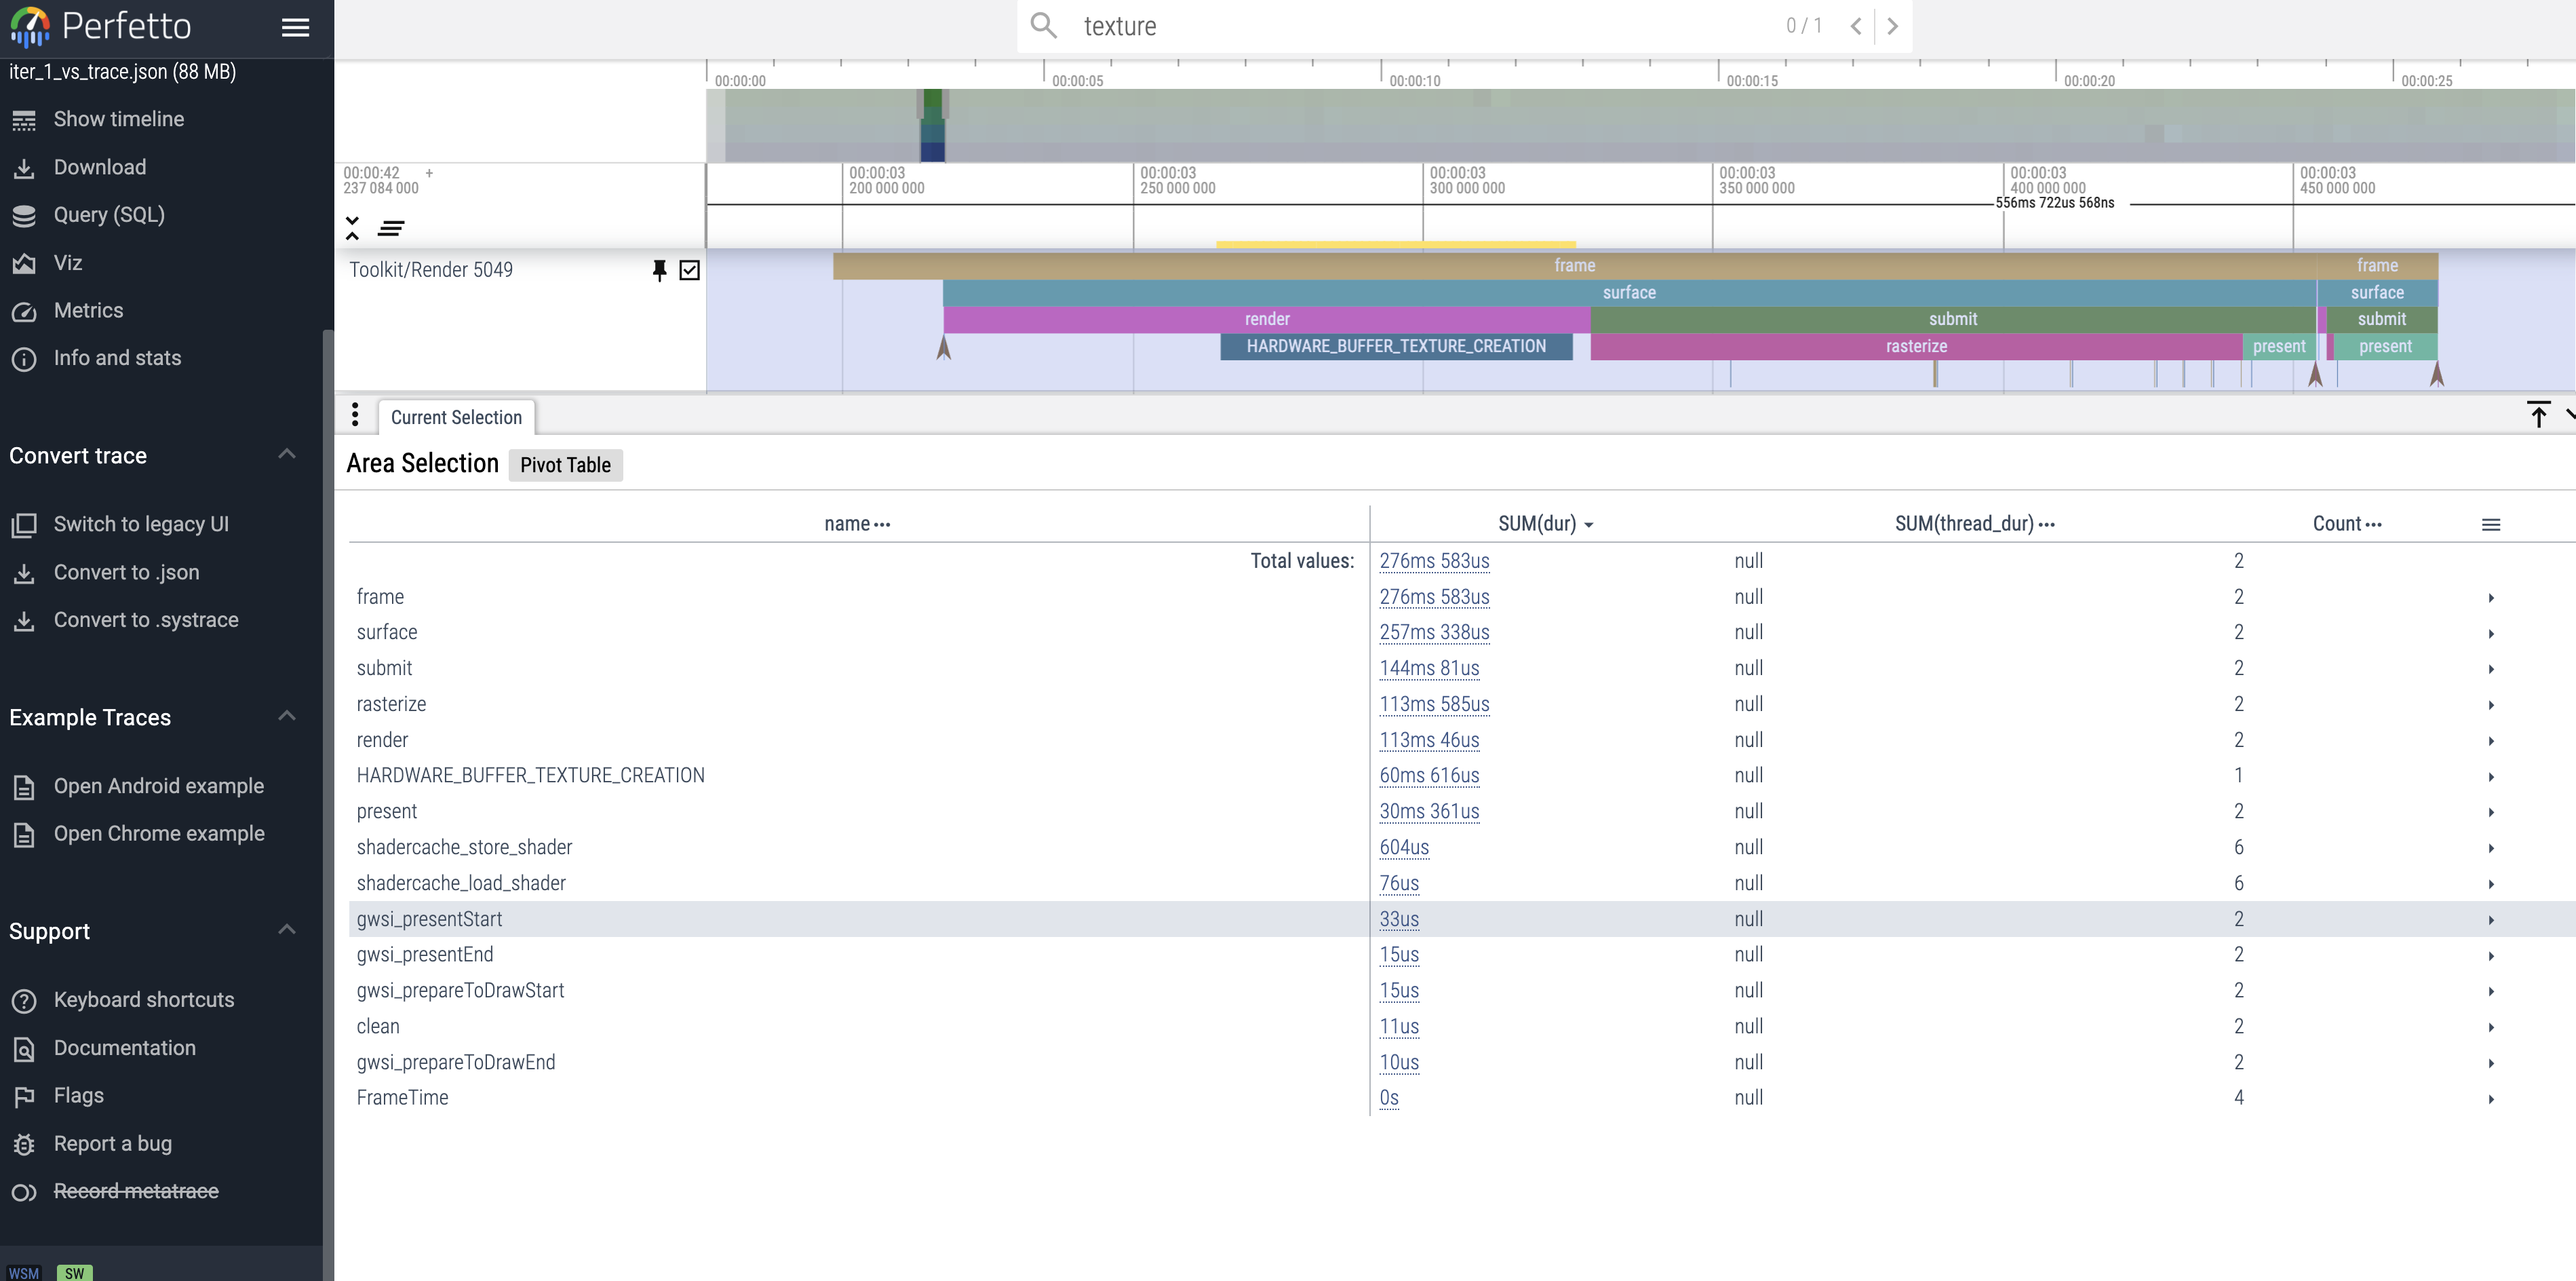Open the SUM(dur) sort dropdown
Image resolution: width=2576 pixels, height=1281 pixels.
(x=1589, y=524)
